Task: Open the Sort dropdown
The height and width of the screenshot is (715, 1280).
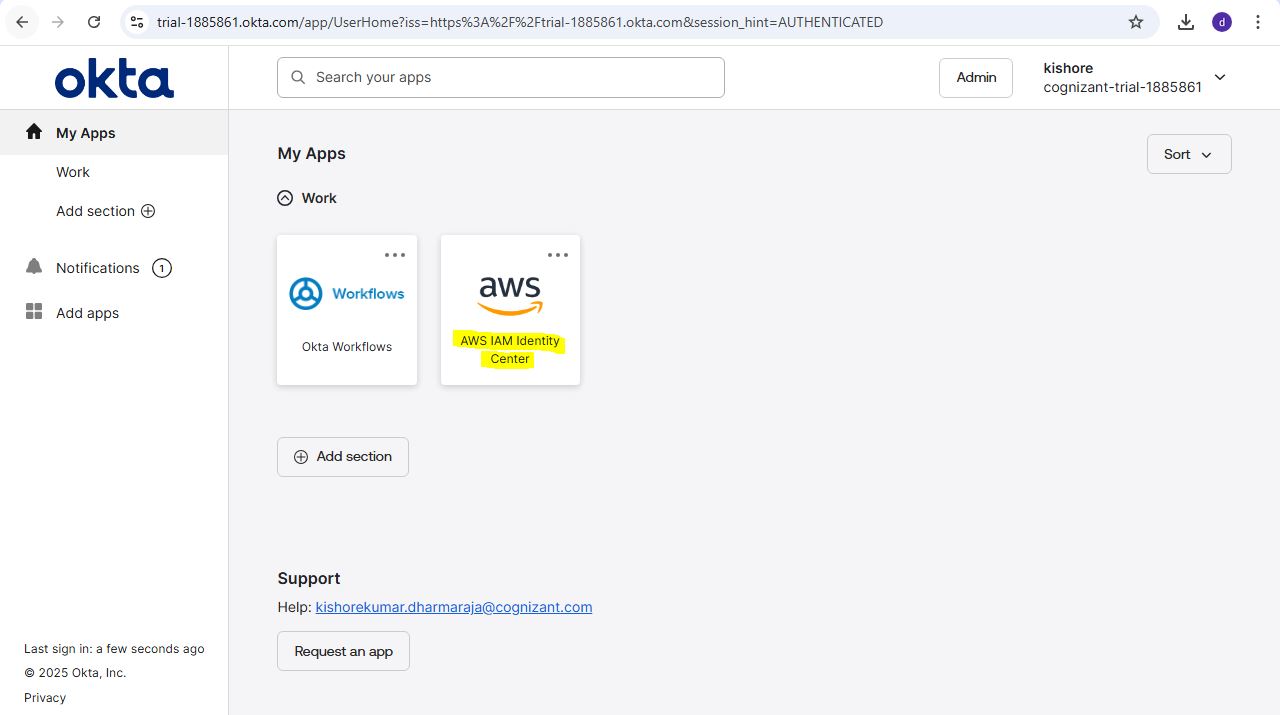Action: [x=1188, y=154]
